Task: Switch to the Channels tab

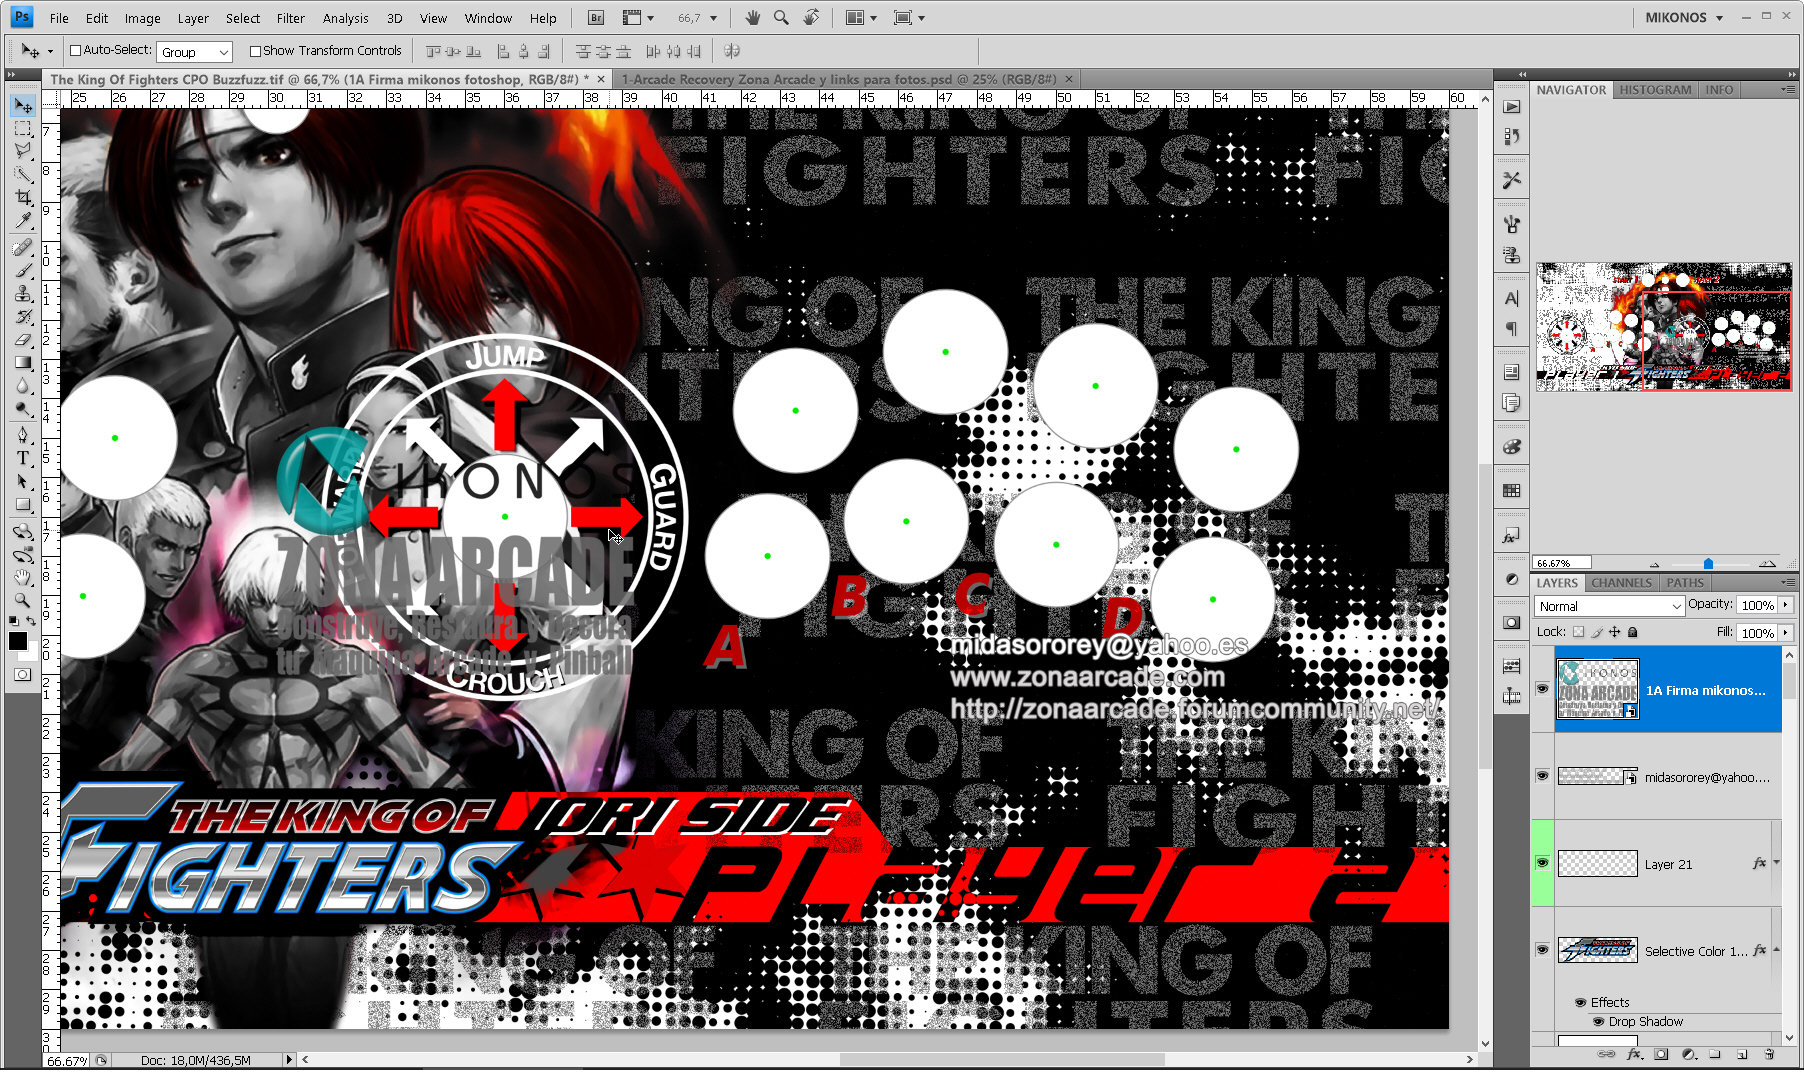Action: (1621, 583)
